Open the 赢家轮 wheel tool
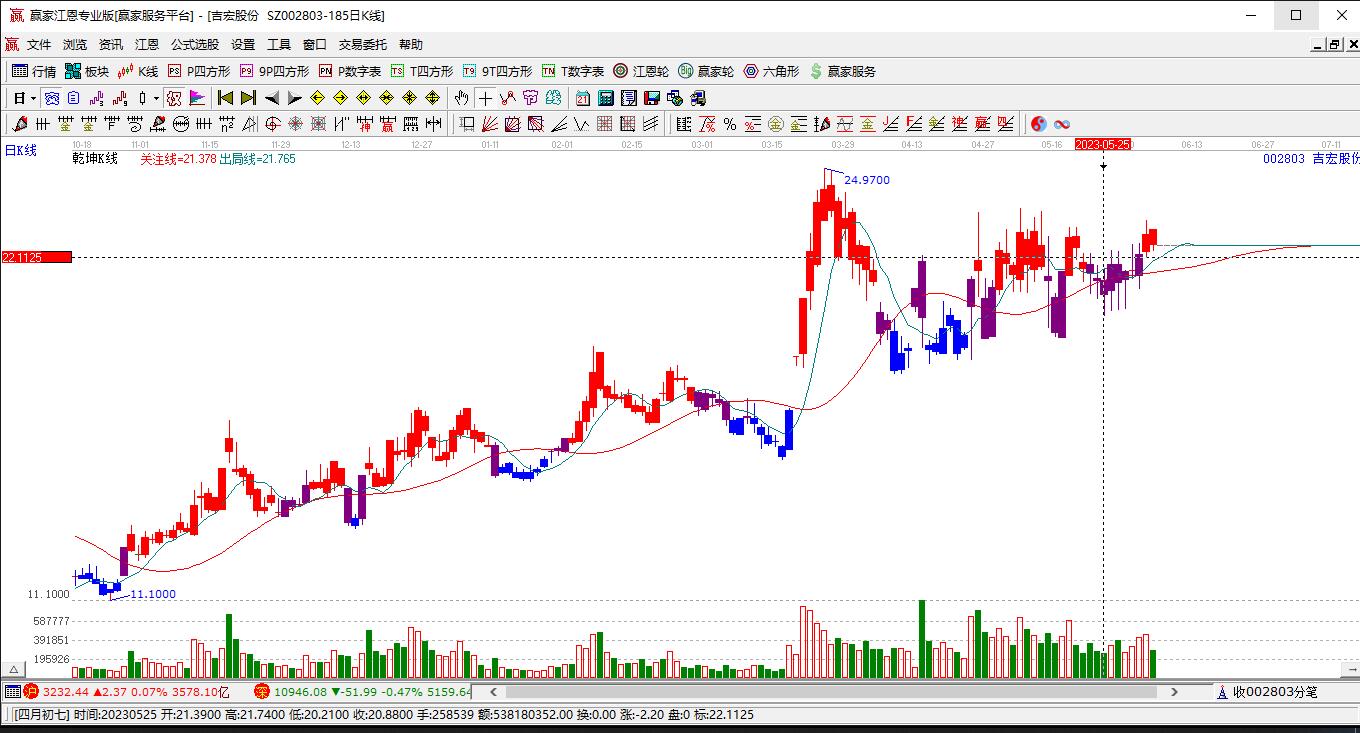1360x733 pixels. click(x=706, y=71)
